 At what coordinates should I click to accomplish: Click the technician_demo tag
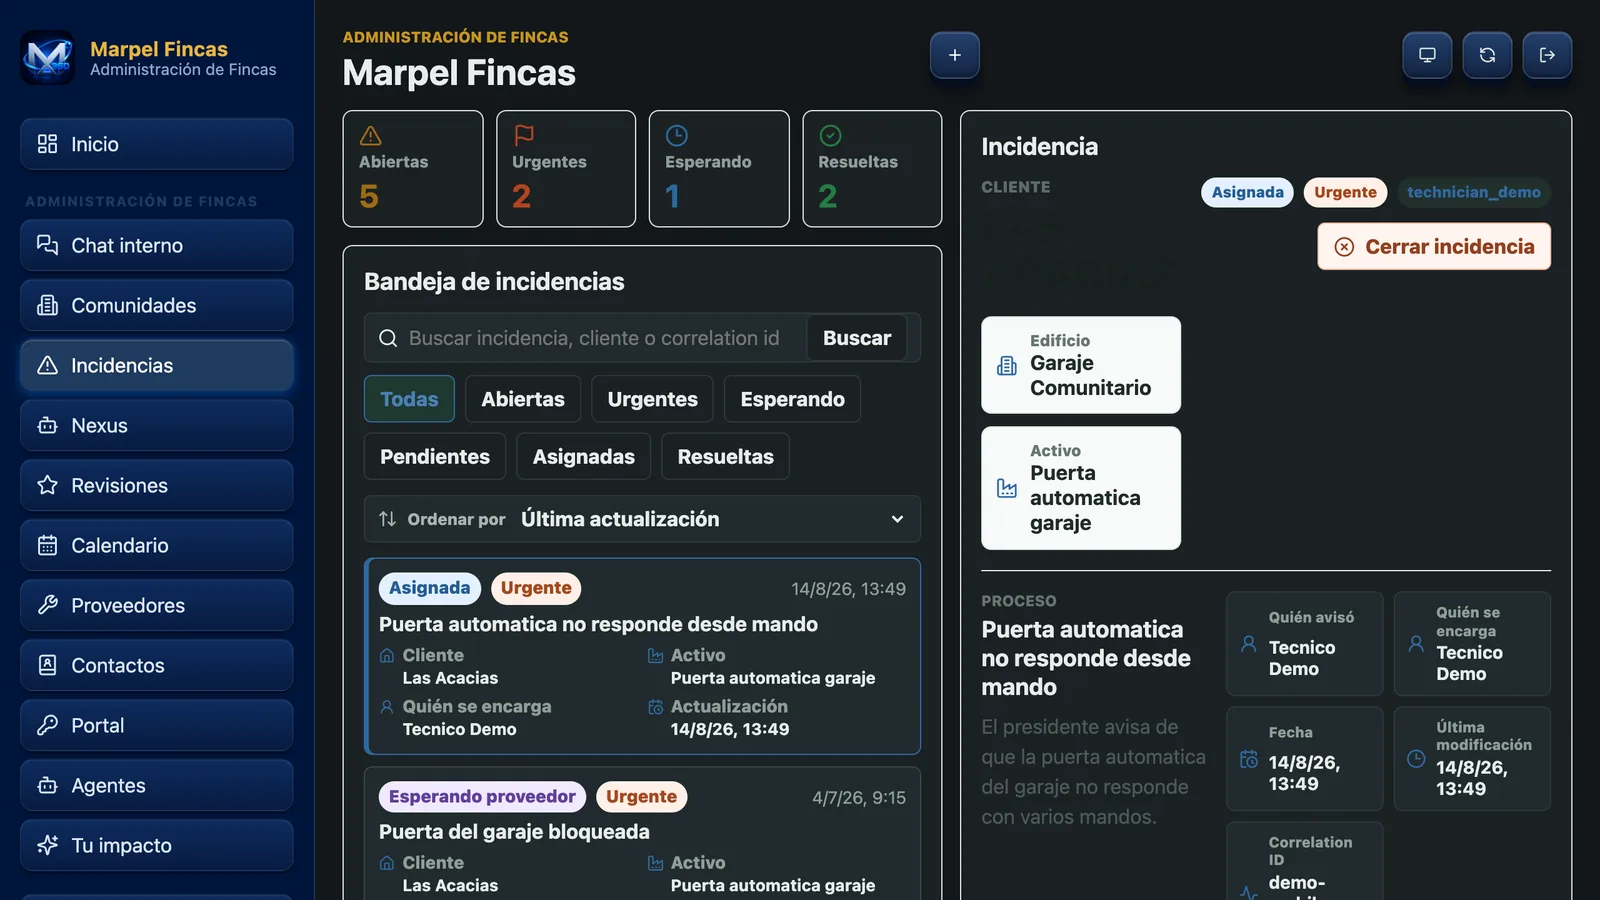point(1474,192)
